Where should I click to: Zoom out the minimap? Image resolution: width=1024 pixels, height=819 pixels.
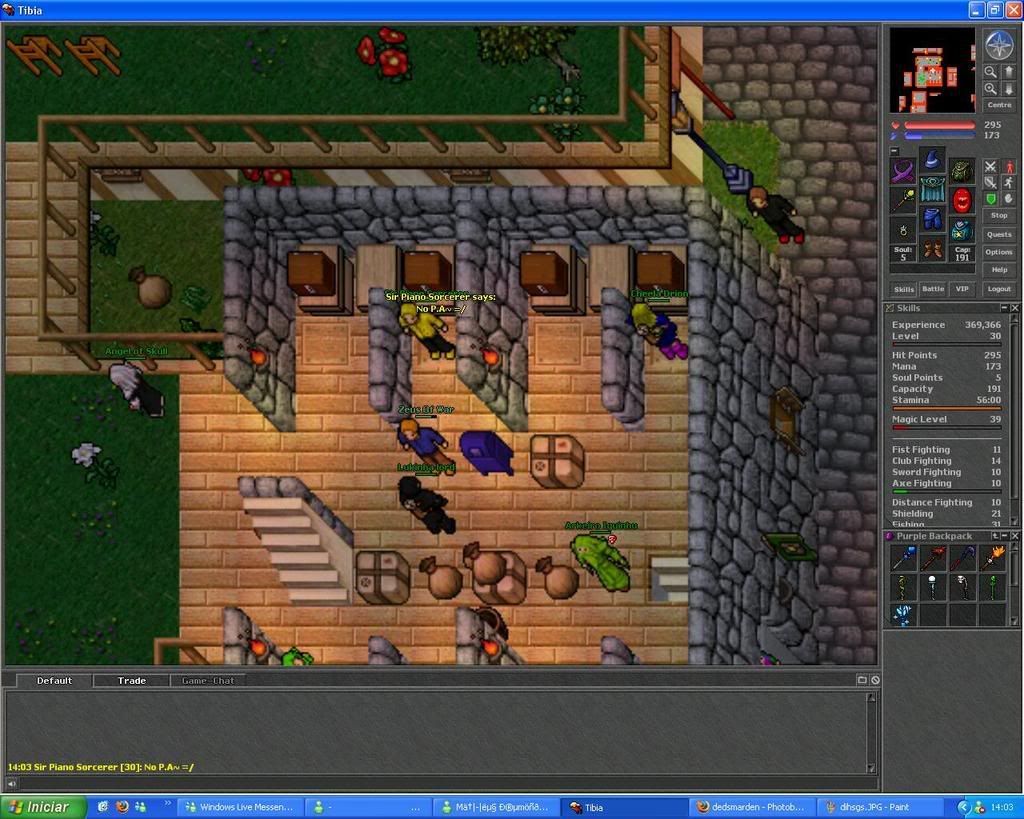(x=990, y=72)
